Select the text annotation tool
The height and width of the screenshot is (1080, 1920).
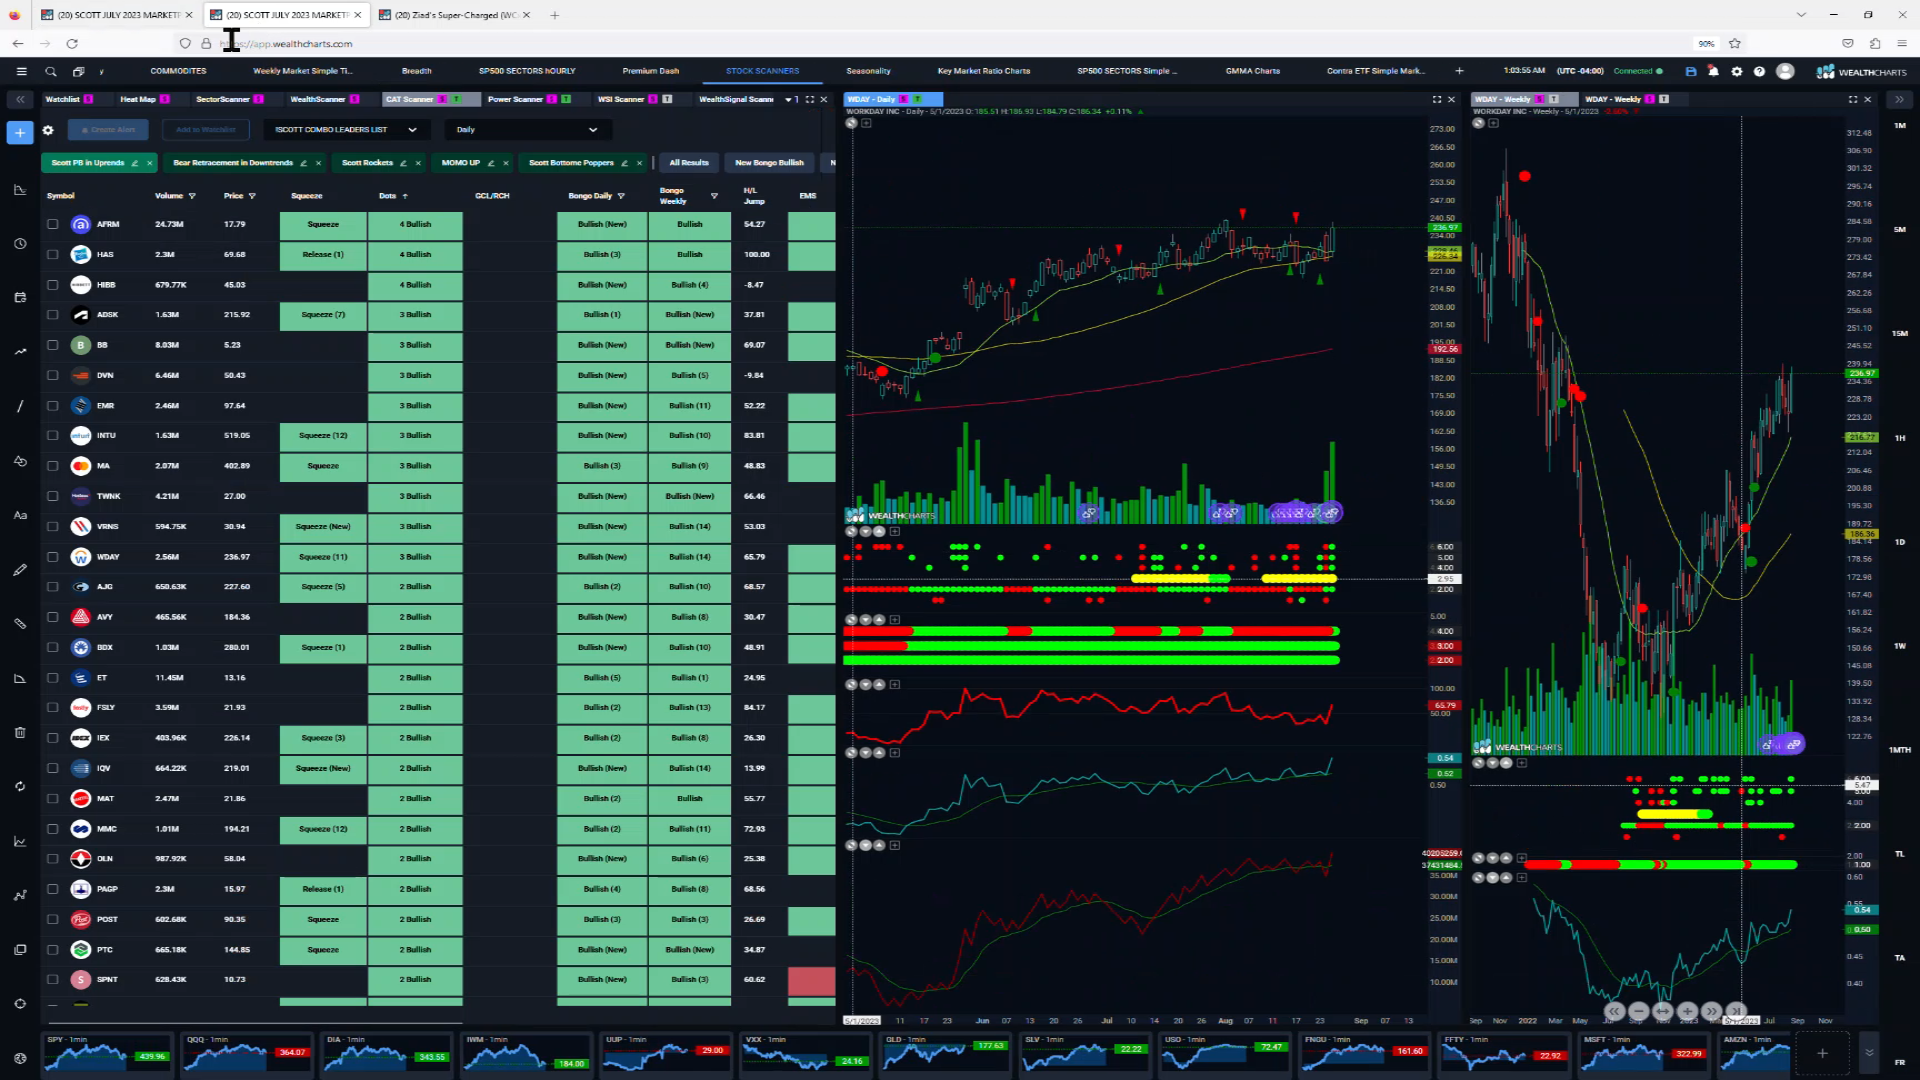20,515
